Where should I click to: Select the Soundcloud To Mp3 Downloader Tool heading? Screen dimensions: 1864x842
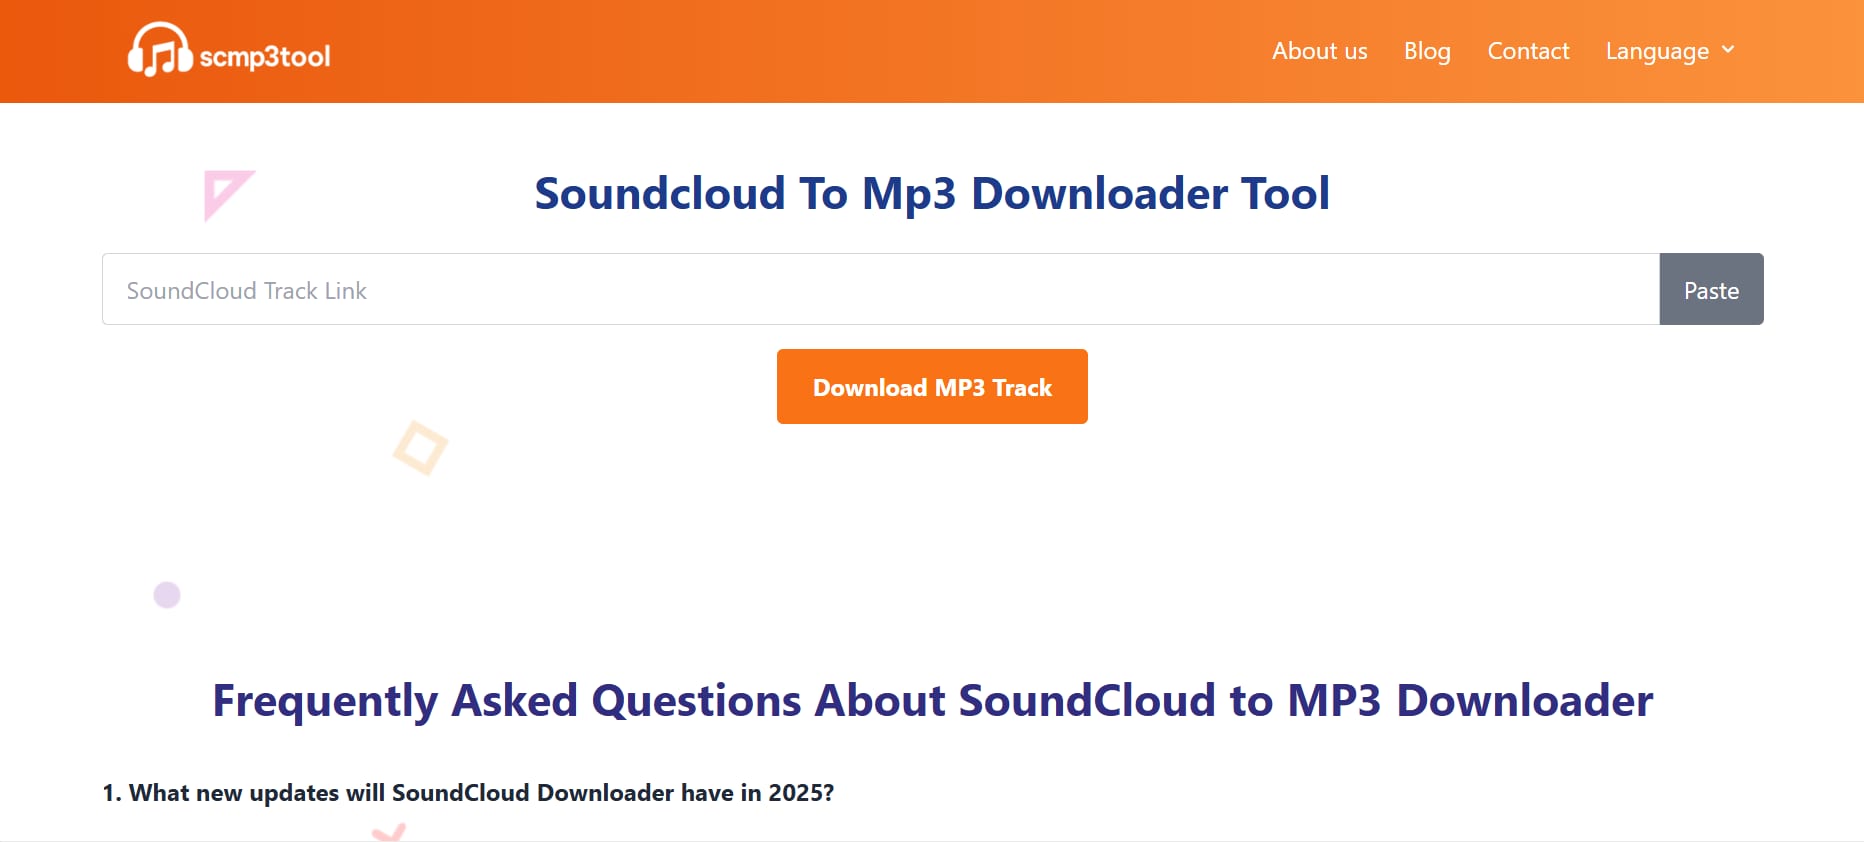(932, 193)
